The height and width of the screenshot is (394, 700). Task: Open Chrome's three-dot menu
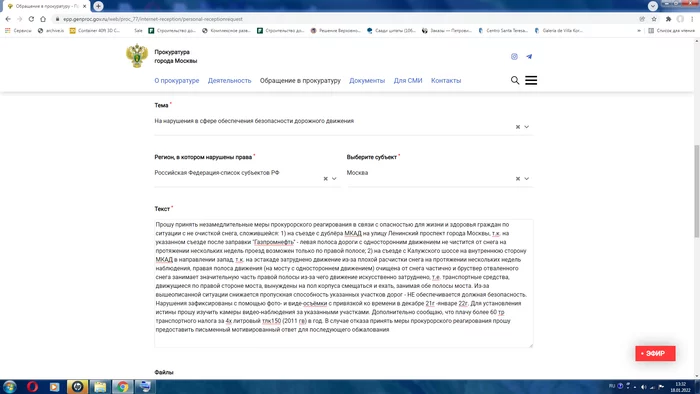coord(692,19)
